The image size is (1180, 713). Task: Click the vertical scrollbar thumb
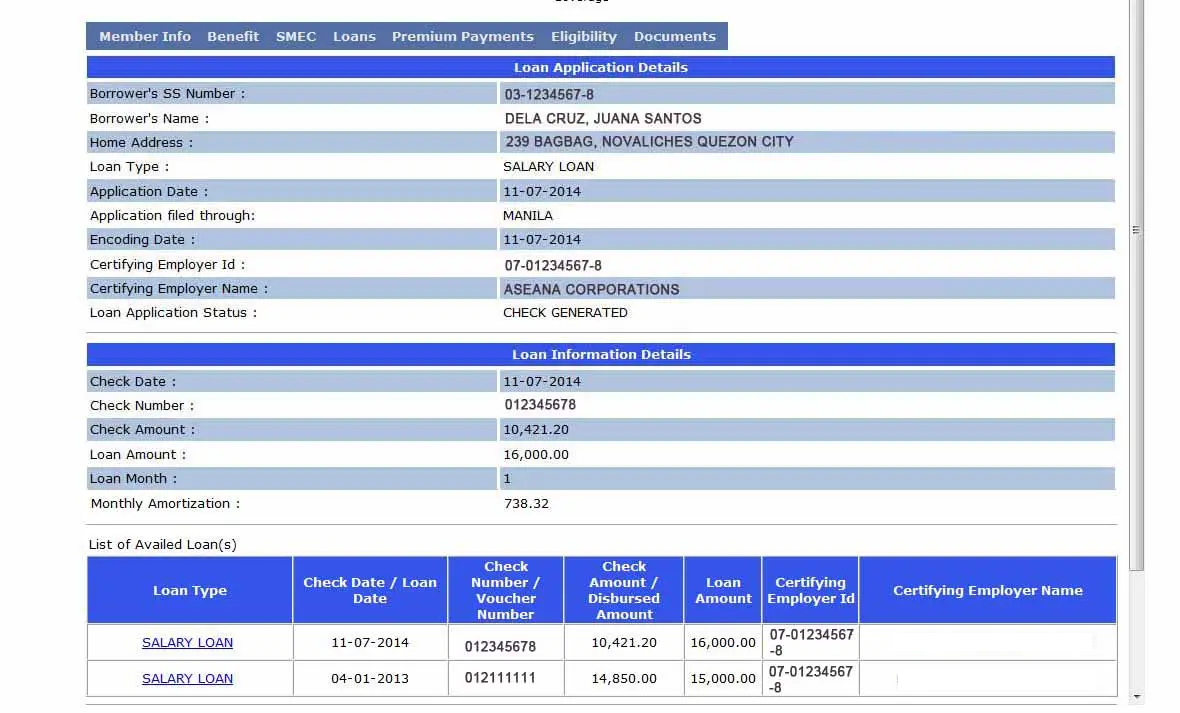[1136, 286]
